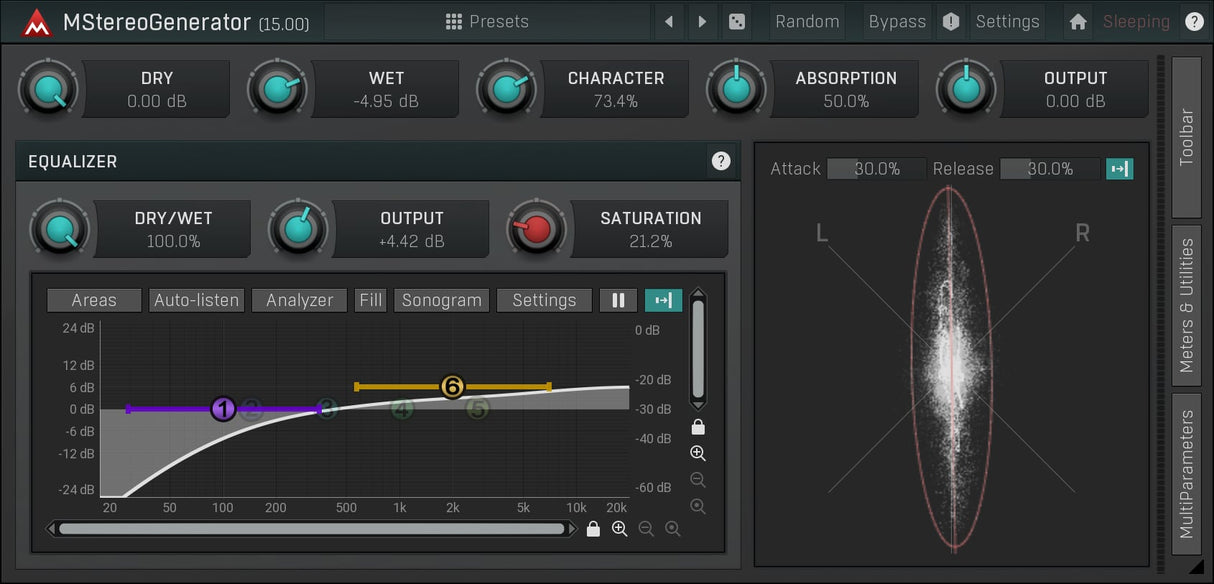Load the next preset arrow
Viewport: 1214px width, 584px height.
pyautogui.click(x=702, y=22)
